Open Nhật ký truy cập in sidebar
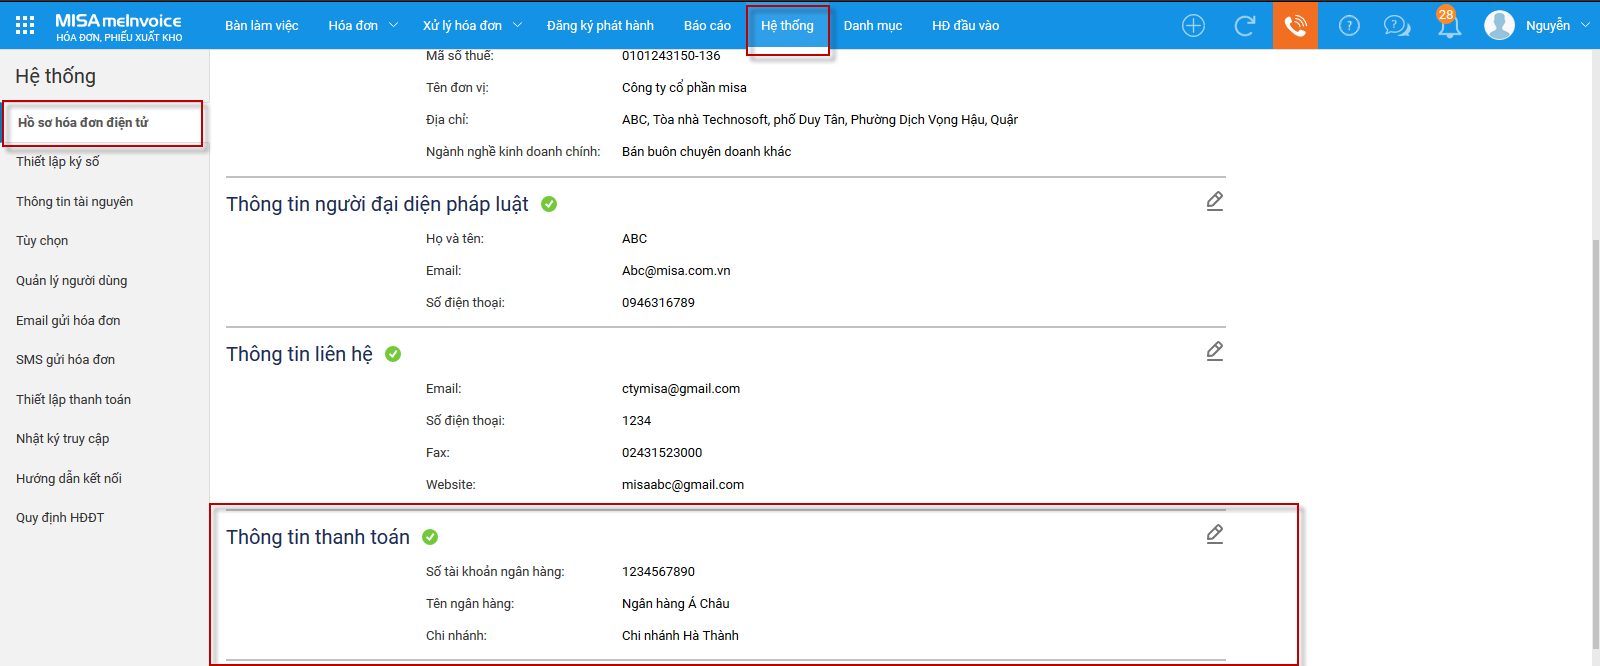 coord(63,439)
